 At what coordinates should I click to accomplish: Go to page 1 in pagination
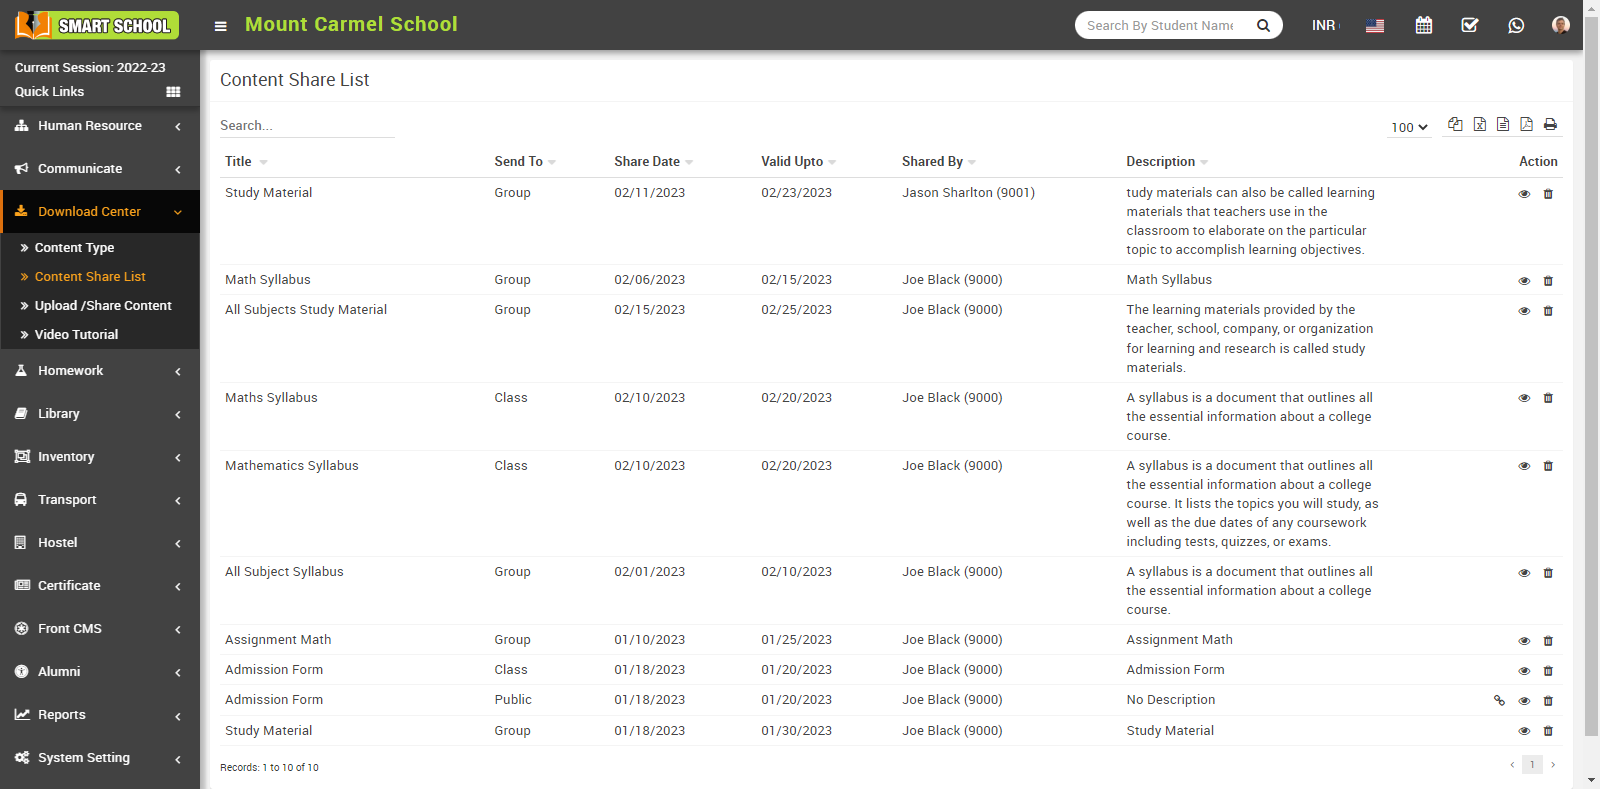coord(1532,765)
